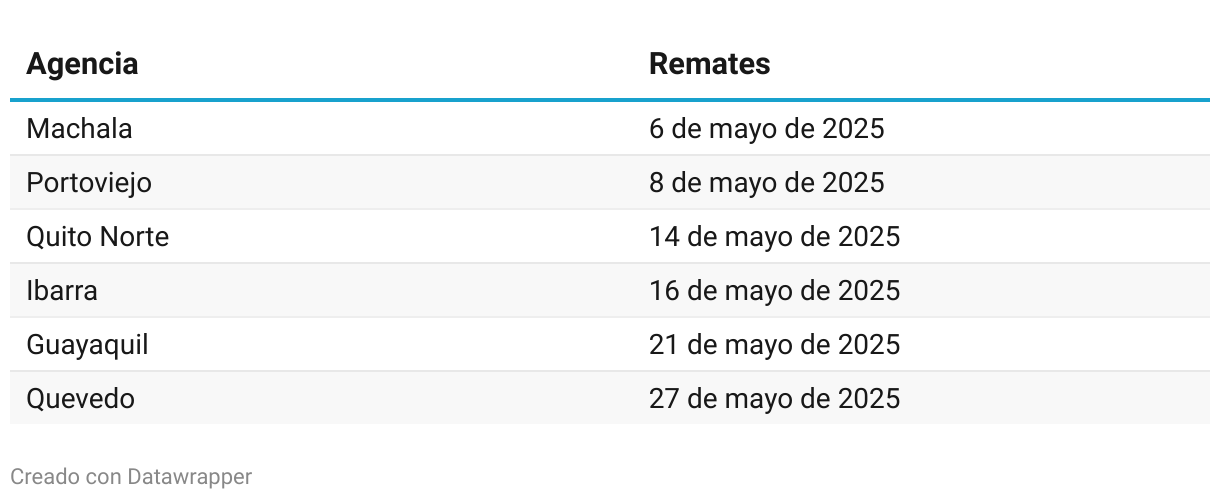Select the Ibarra agency cell
The height and width of the screenshot is (500, 1220).
pyautogui.click(x=62, y=291)
